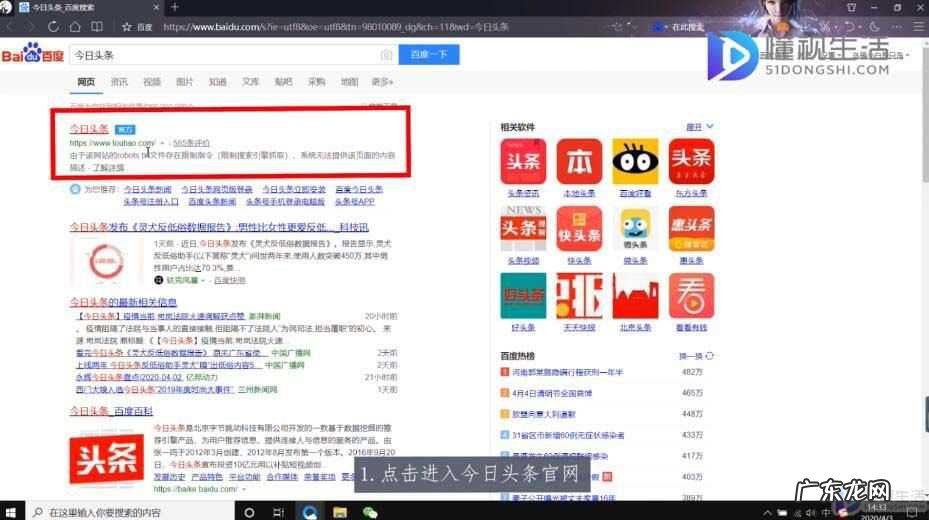Show hidden system tray icons chevron

(768, 512)
